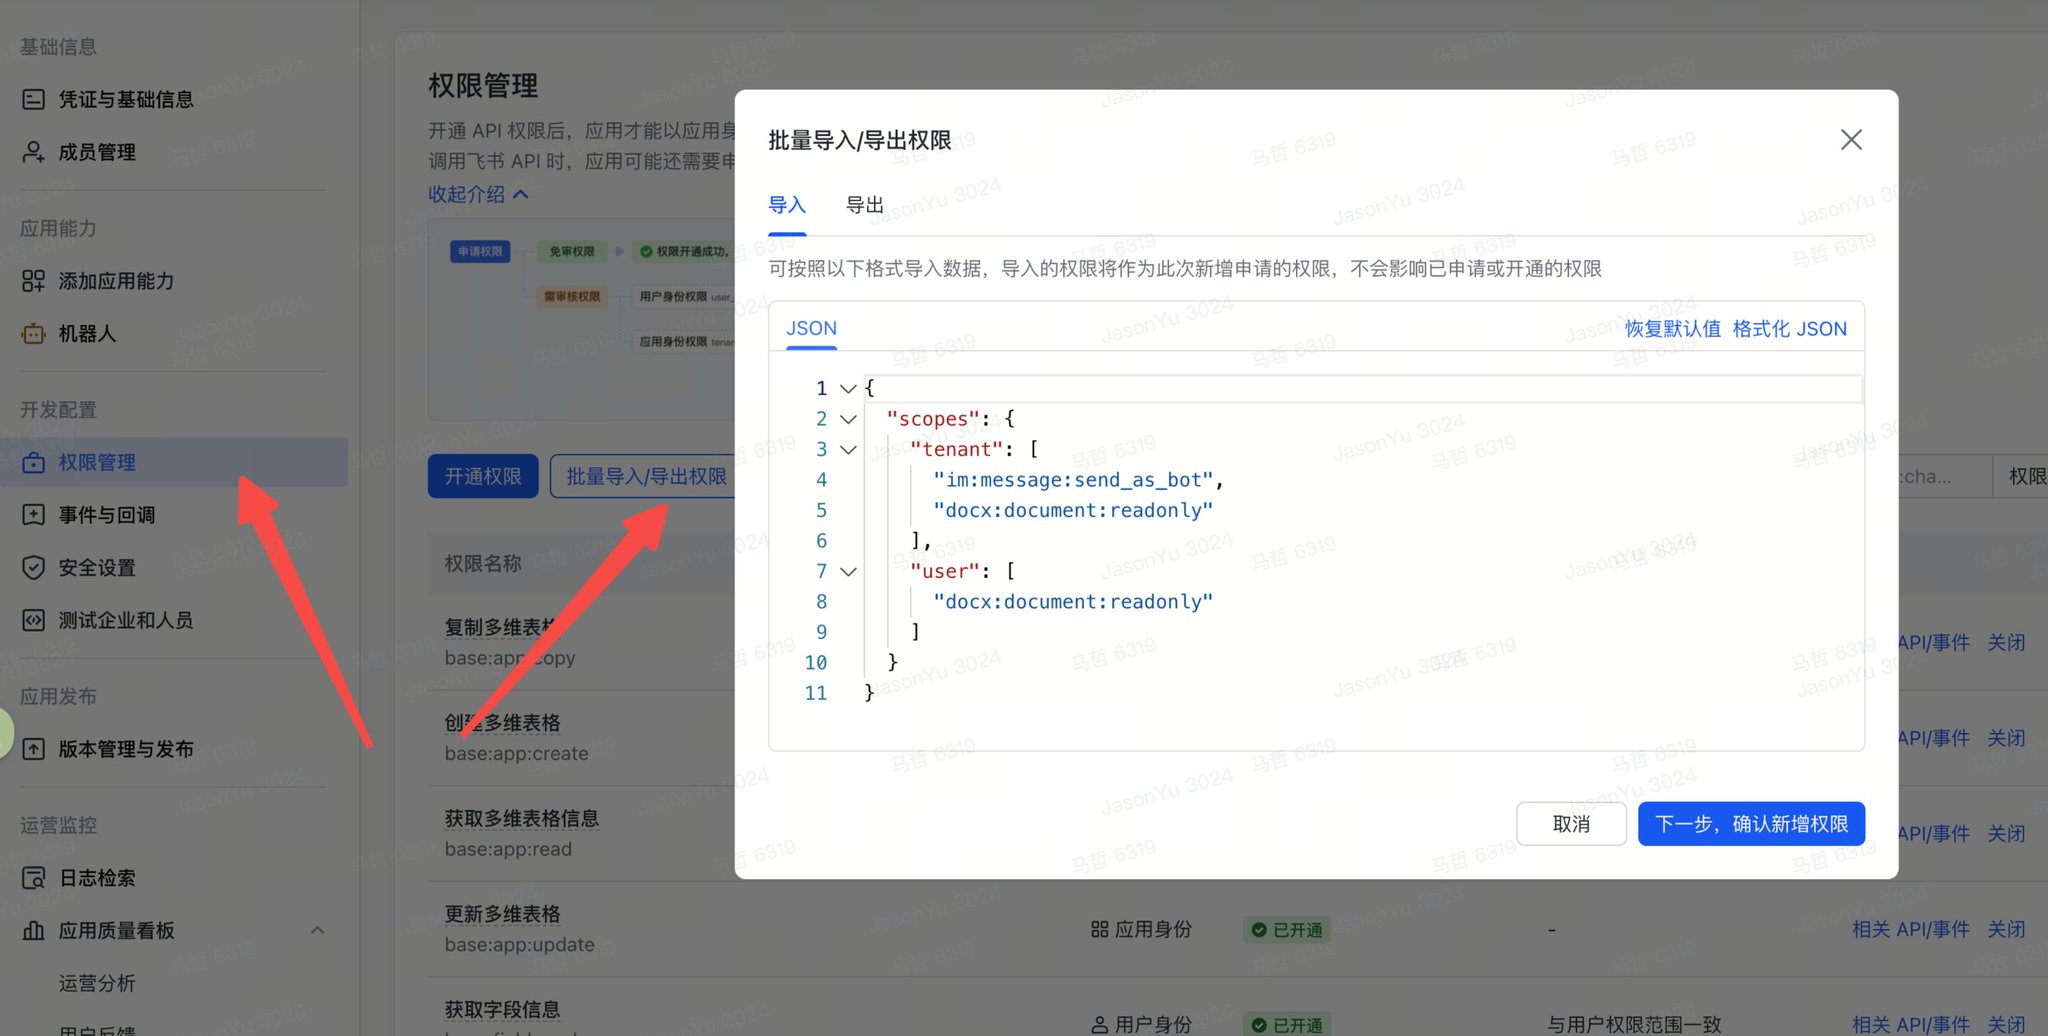Click 关闭 in 复制多维表格 row

(x=2006, y=642)
